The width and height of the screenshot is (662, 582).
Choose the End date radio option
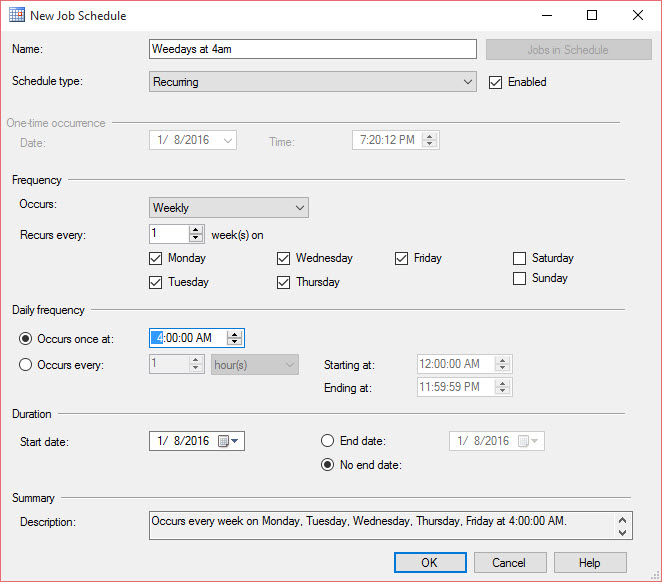pyautogui.click(x=327, y=441)
